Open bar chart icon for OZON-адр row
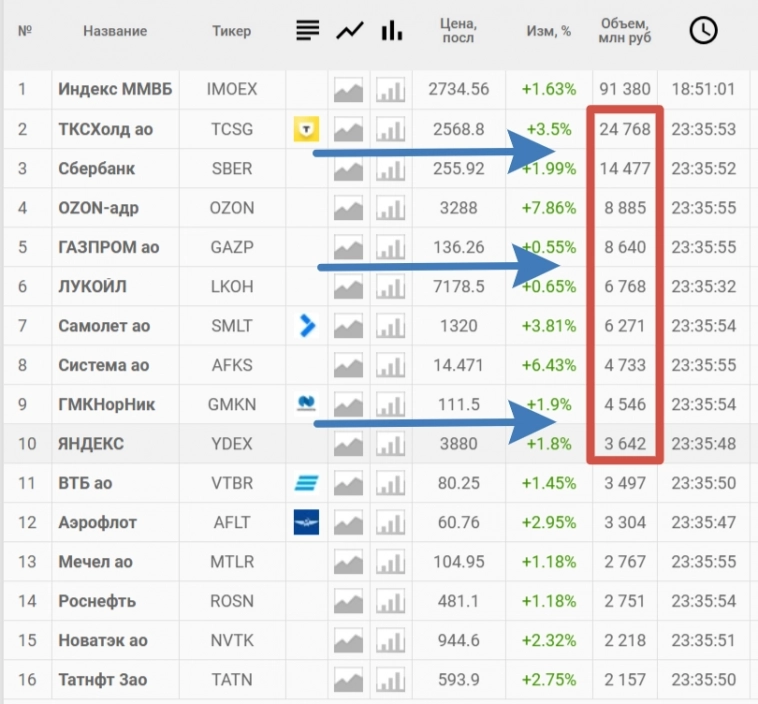Image resolution: width=758 pixels, height=704 pixels. pos(391,209)
